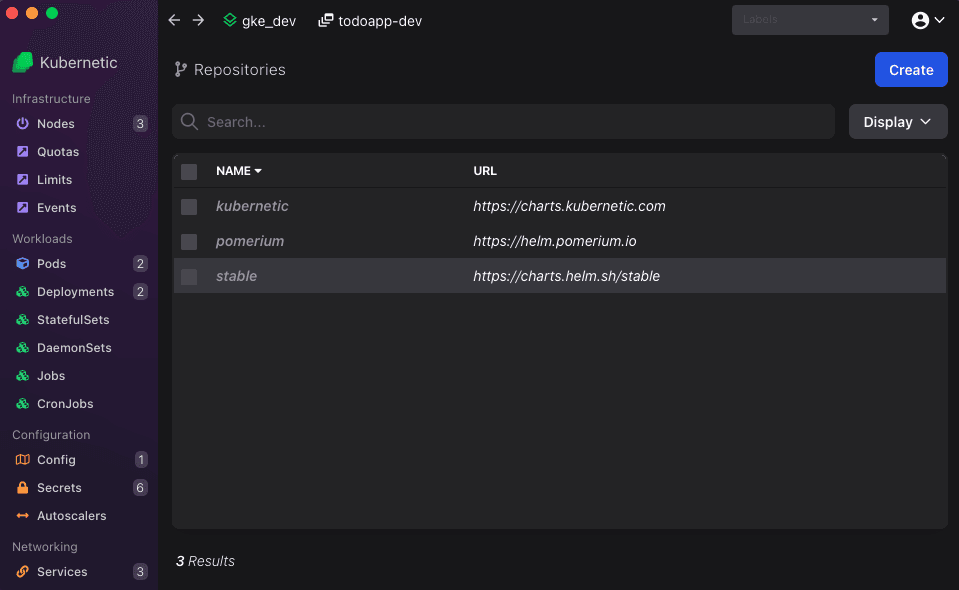Open StatefulSets in the sidebar

(73, 320)
